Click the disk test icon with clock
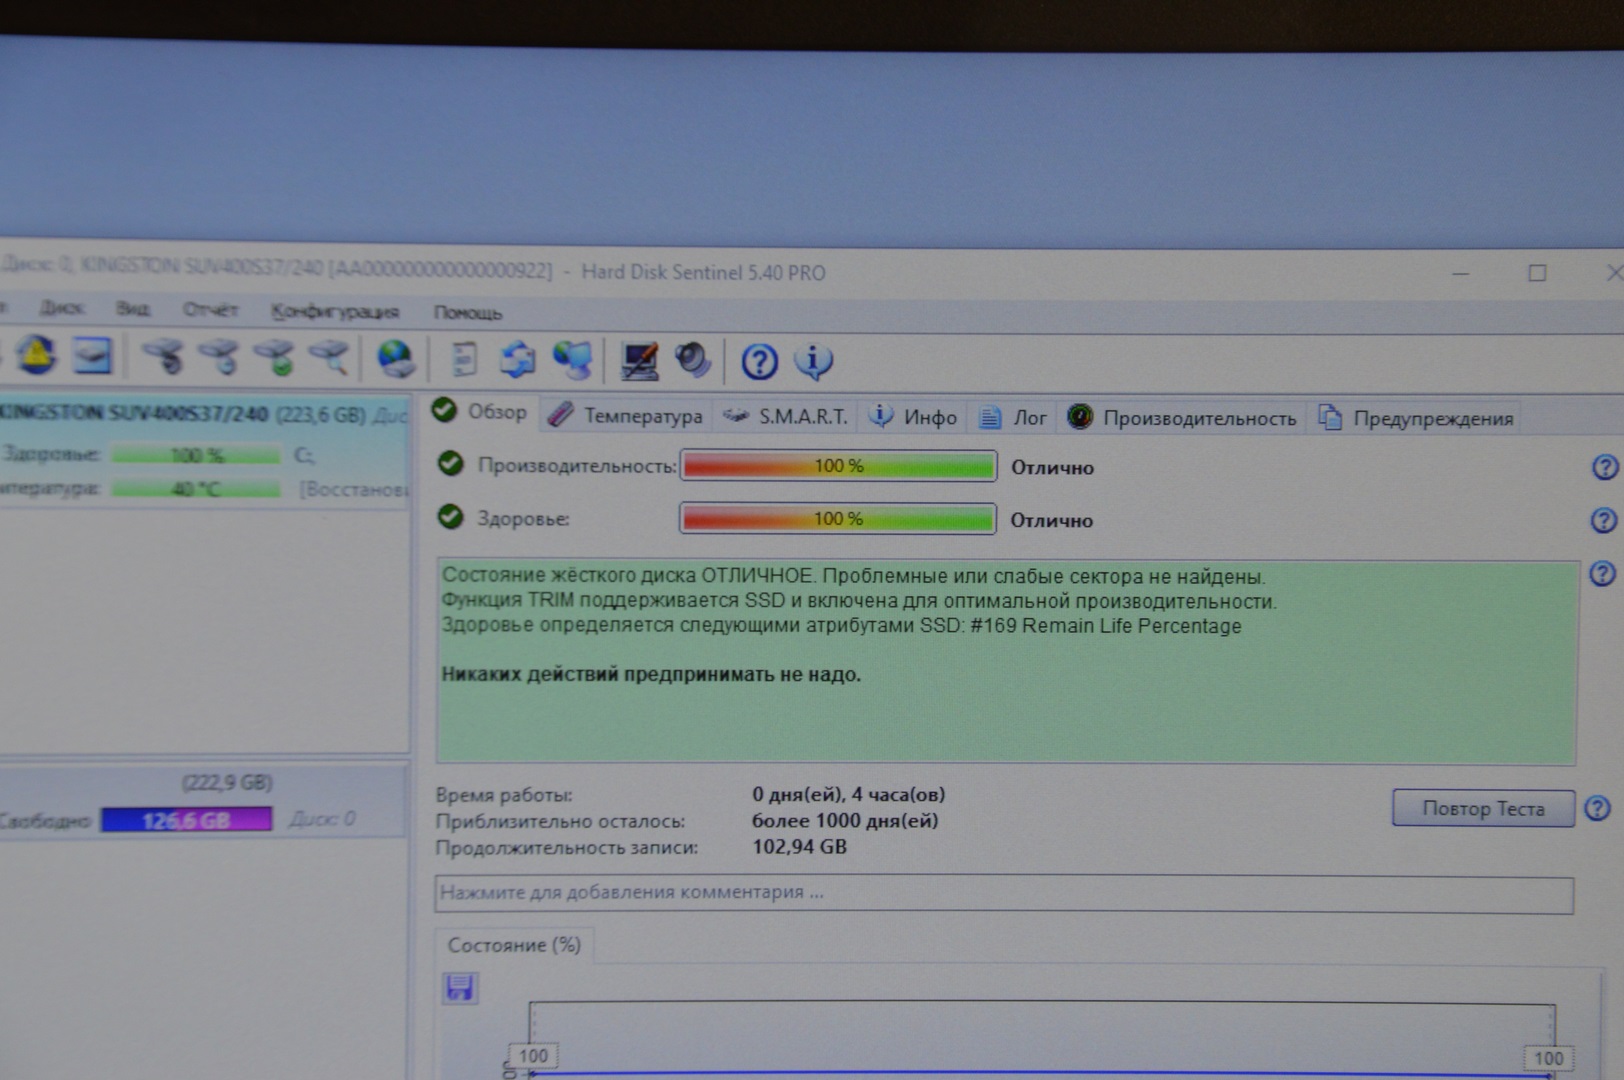 [x=218, y=356]
